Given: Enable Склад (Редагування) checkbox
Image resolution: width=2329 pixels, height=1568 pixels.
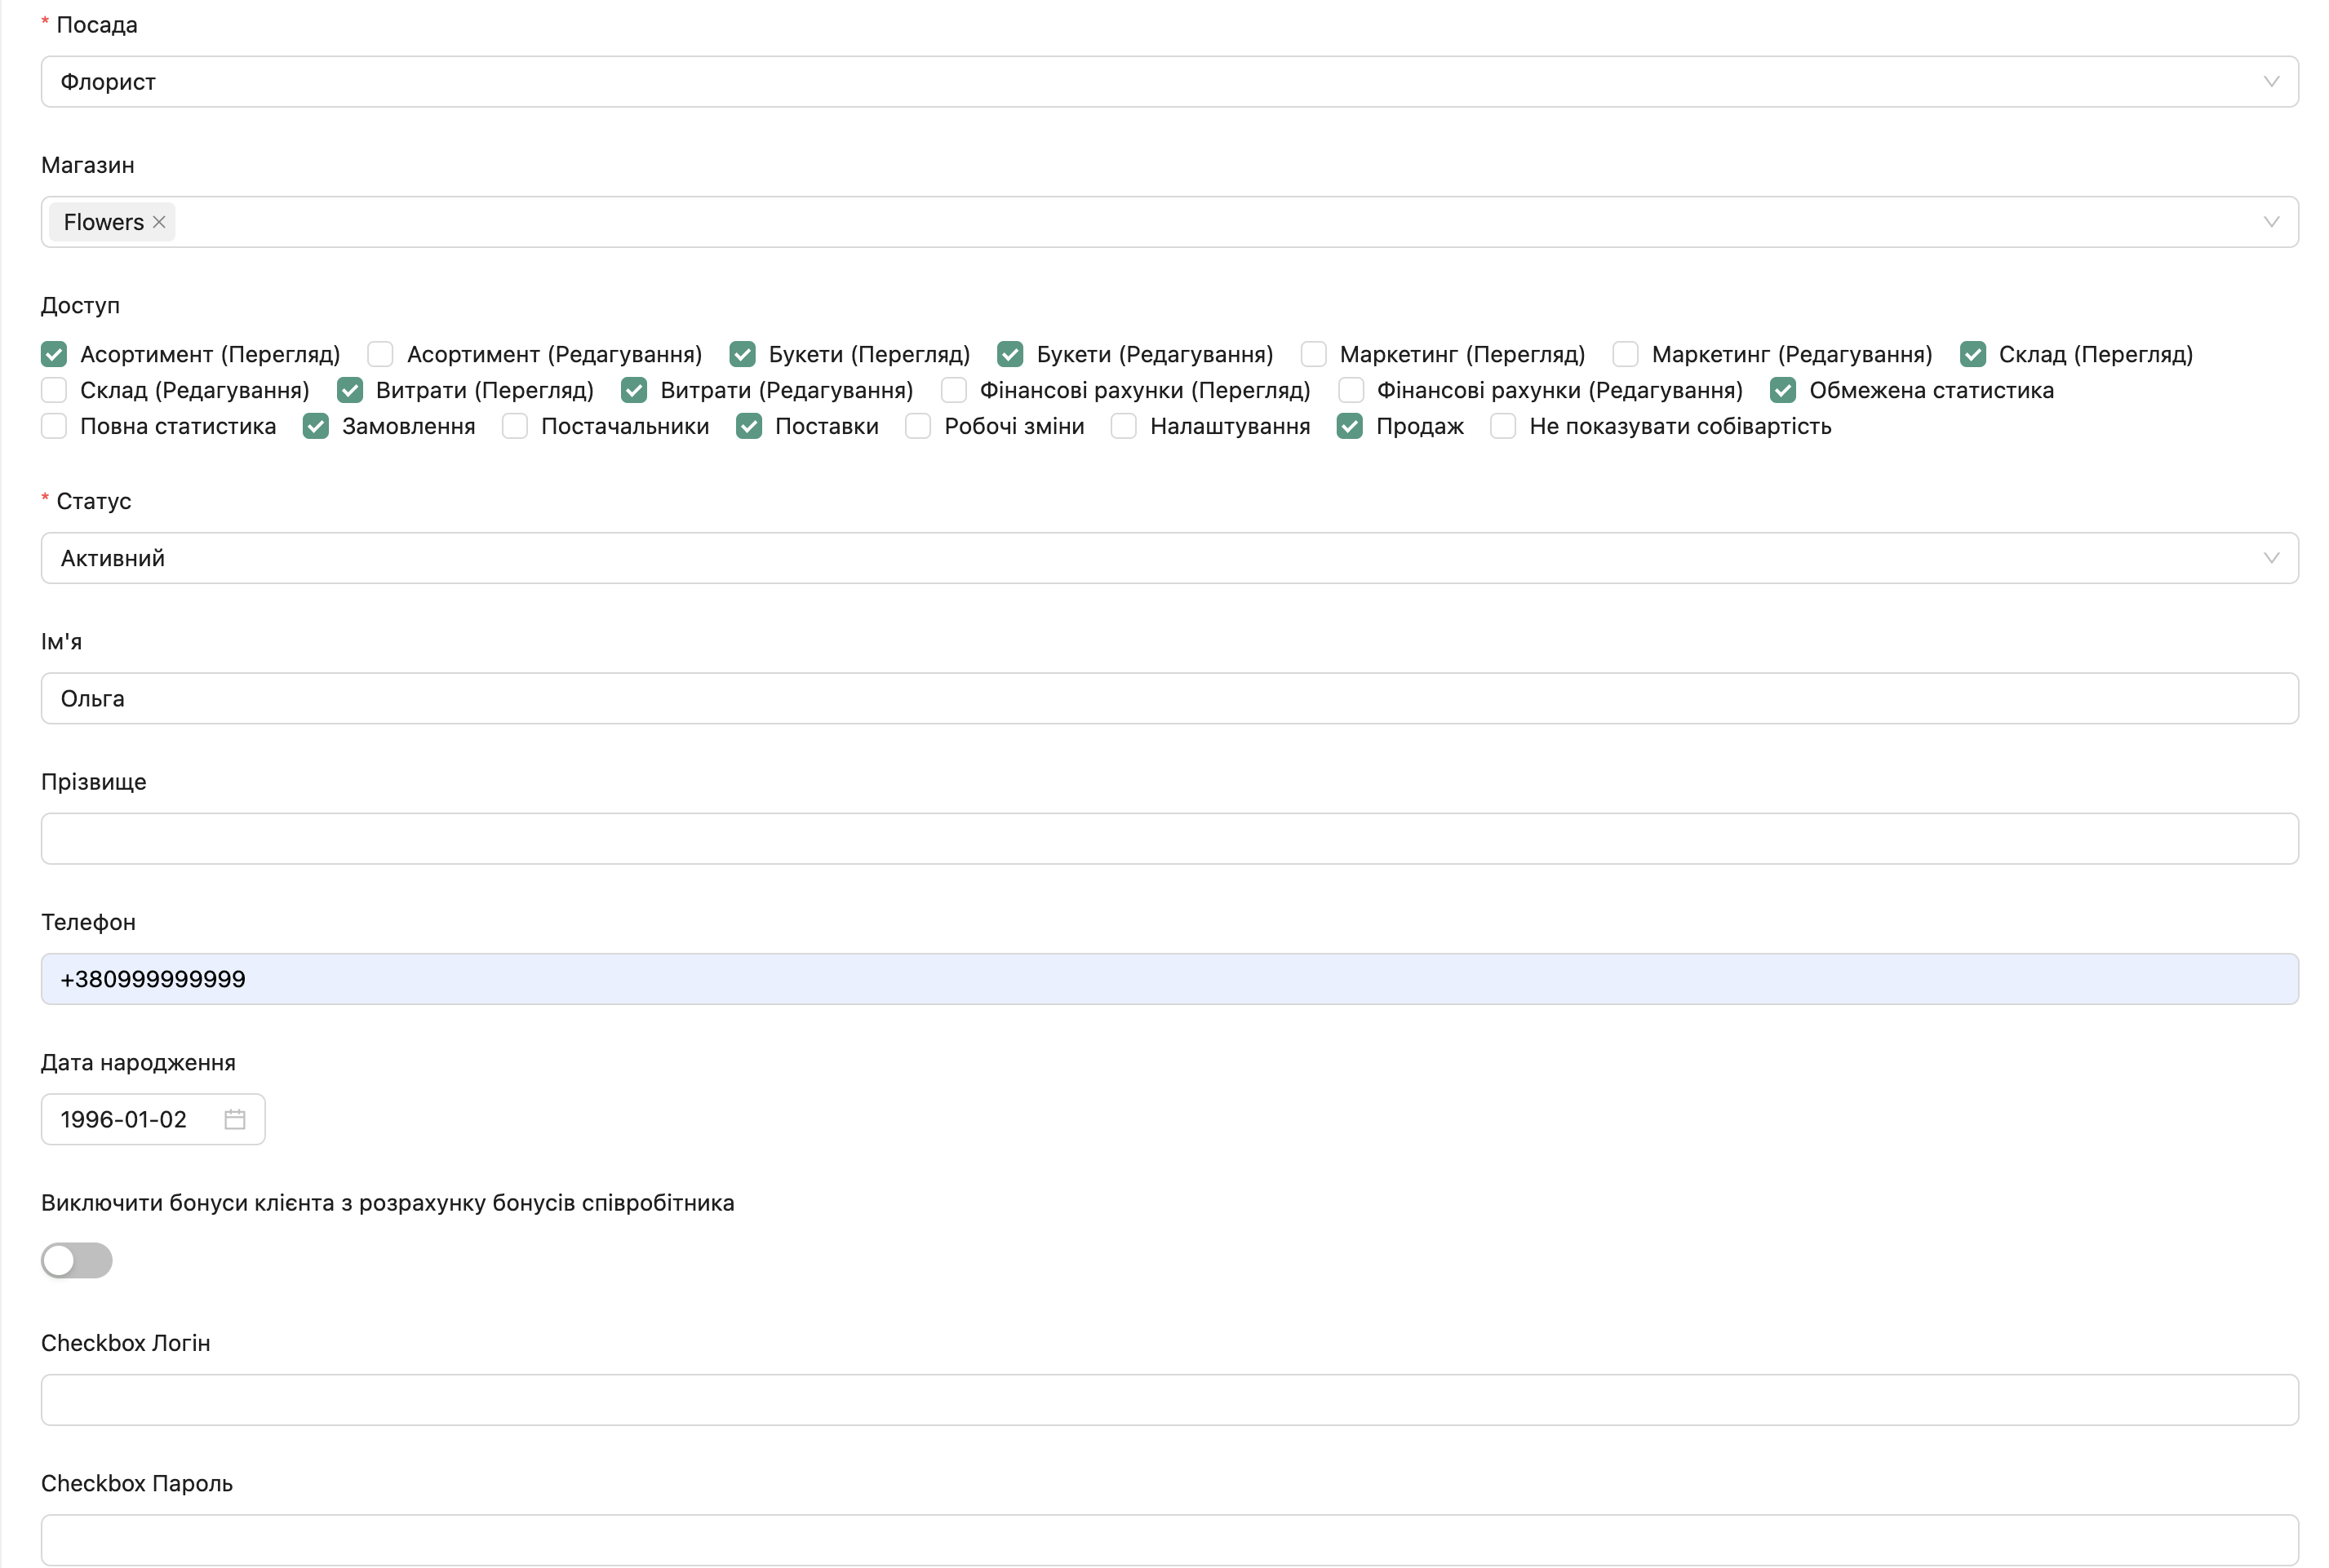Looking at the screenshot, I should click(x=54, y=390).
